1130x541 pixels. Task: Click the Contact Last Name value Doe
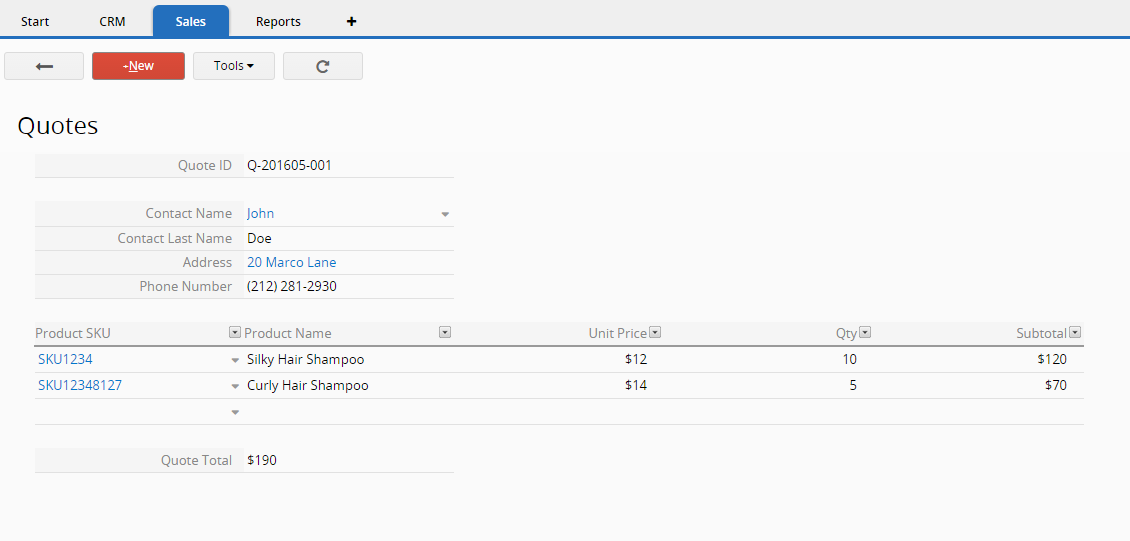[259, 238]
